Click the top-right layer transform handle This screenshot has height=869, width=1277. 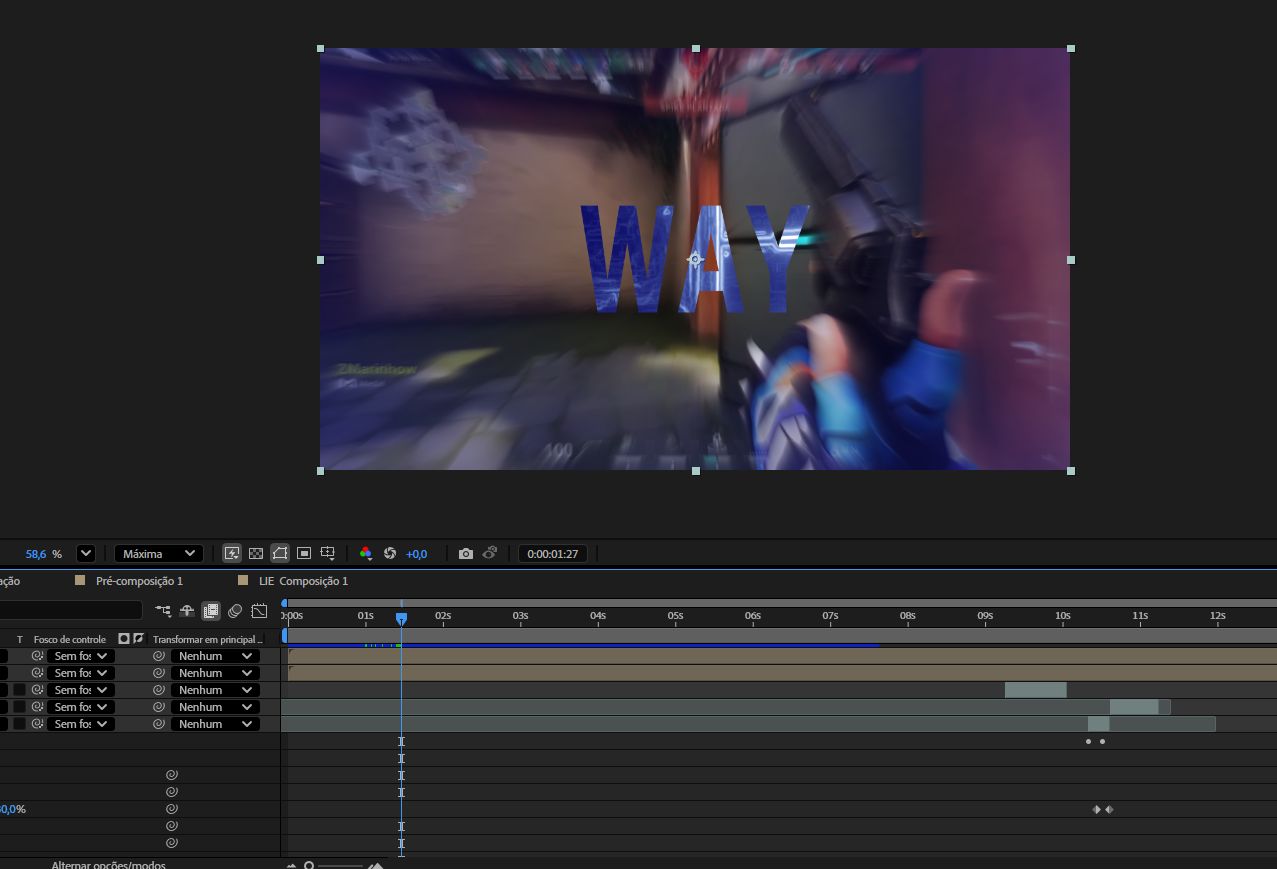click(1071, 48)
